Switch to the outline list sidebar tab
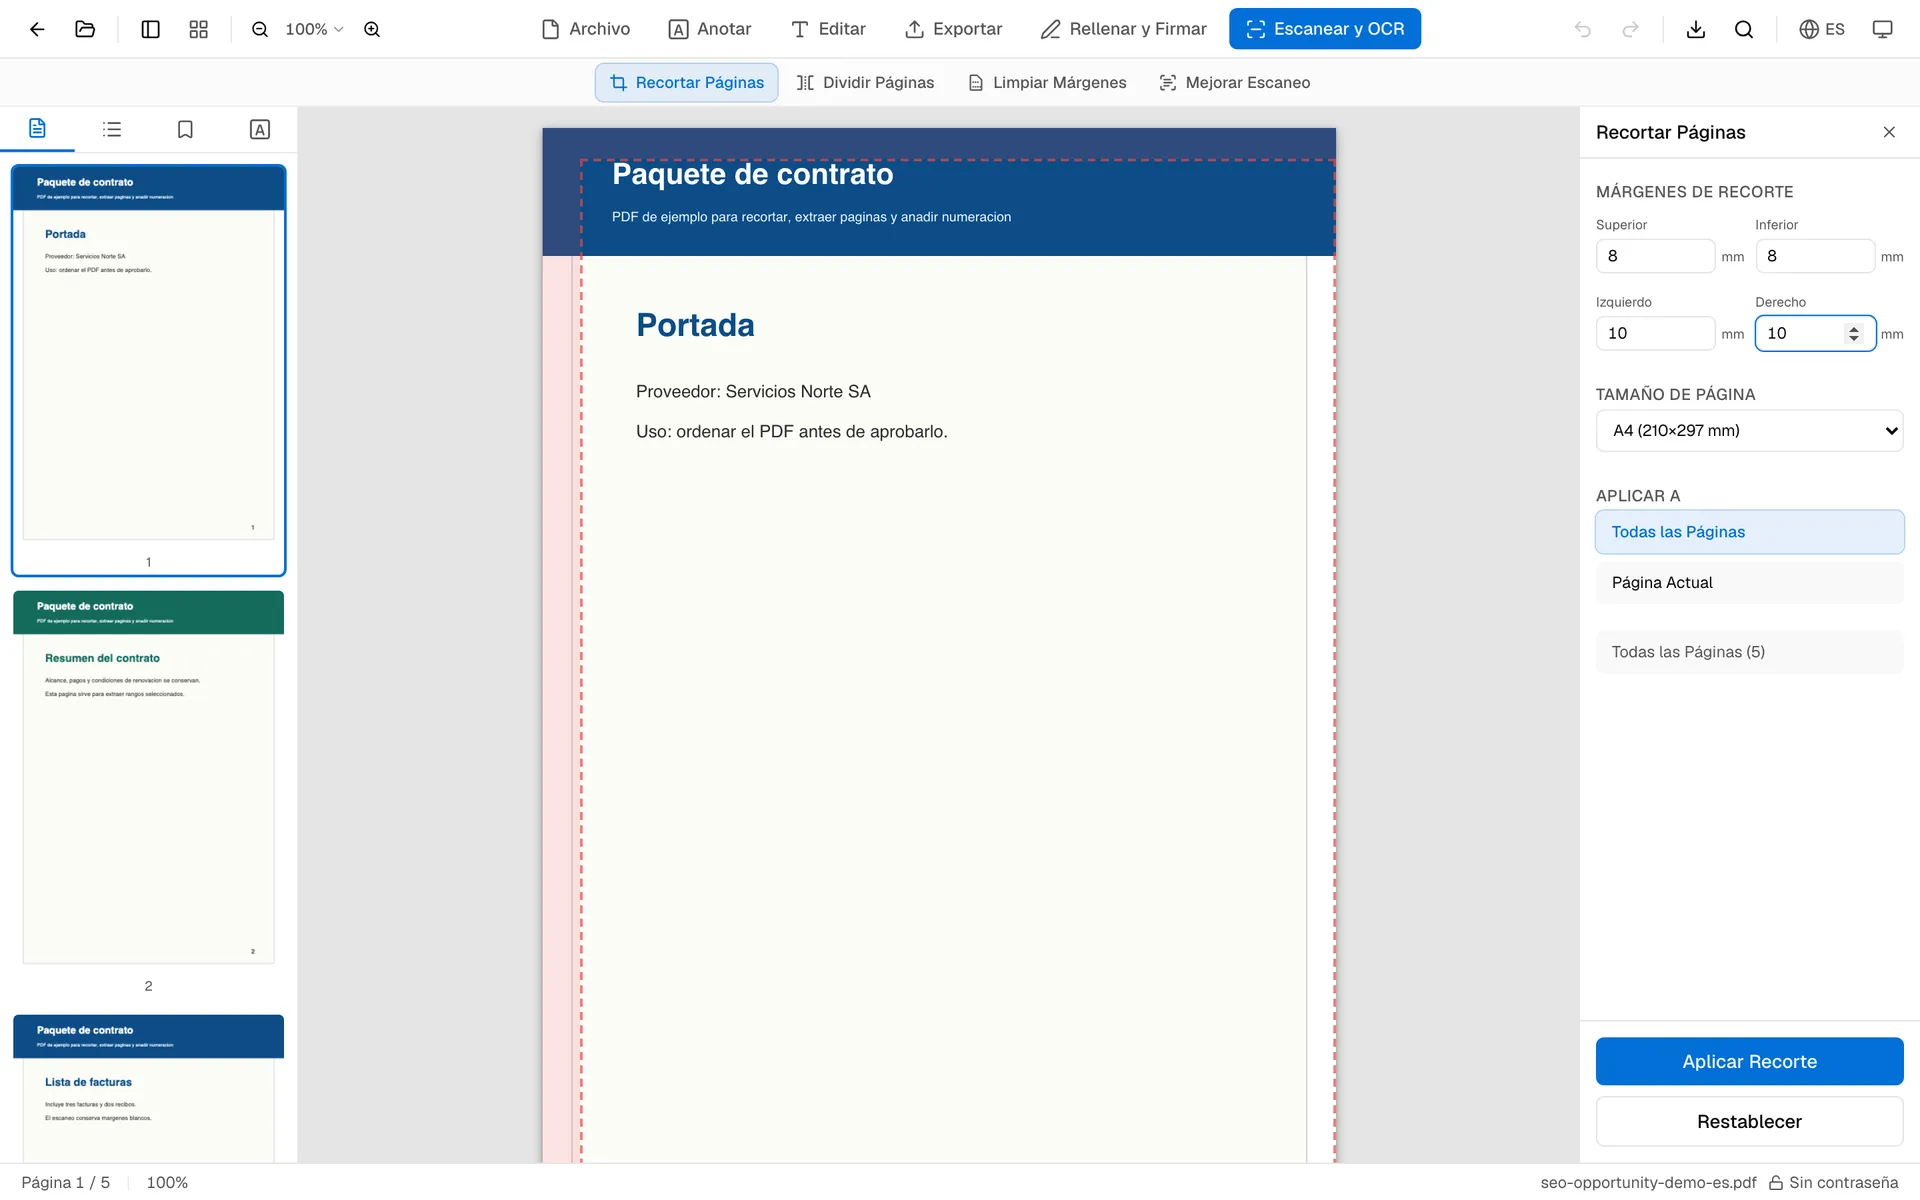The width and height of the screenshot is (1920, 1200). (x=112, y=129)
